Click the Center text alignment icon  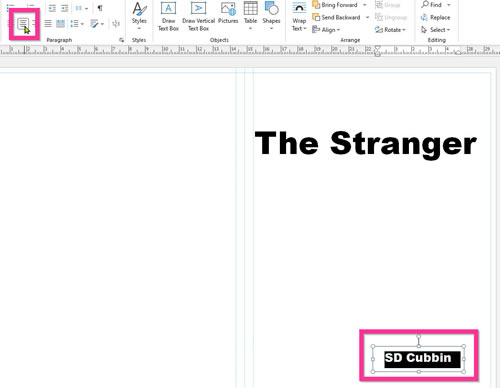click(23, 24)
